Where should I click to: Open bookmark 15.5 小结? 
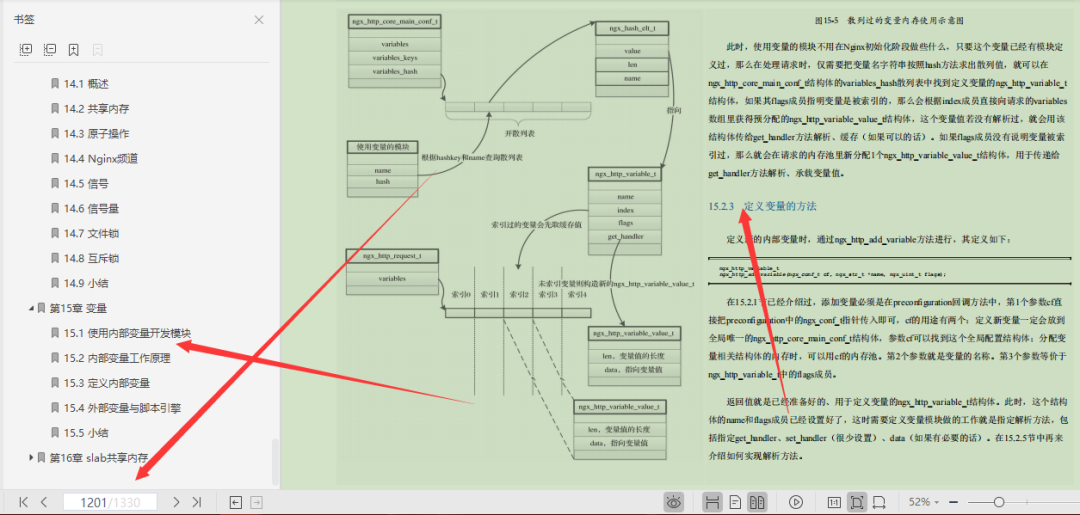86,432
